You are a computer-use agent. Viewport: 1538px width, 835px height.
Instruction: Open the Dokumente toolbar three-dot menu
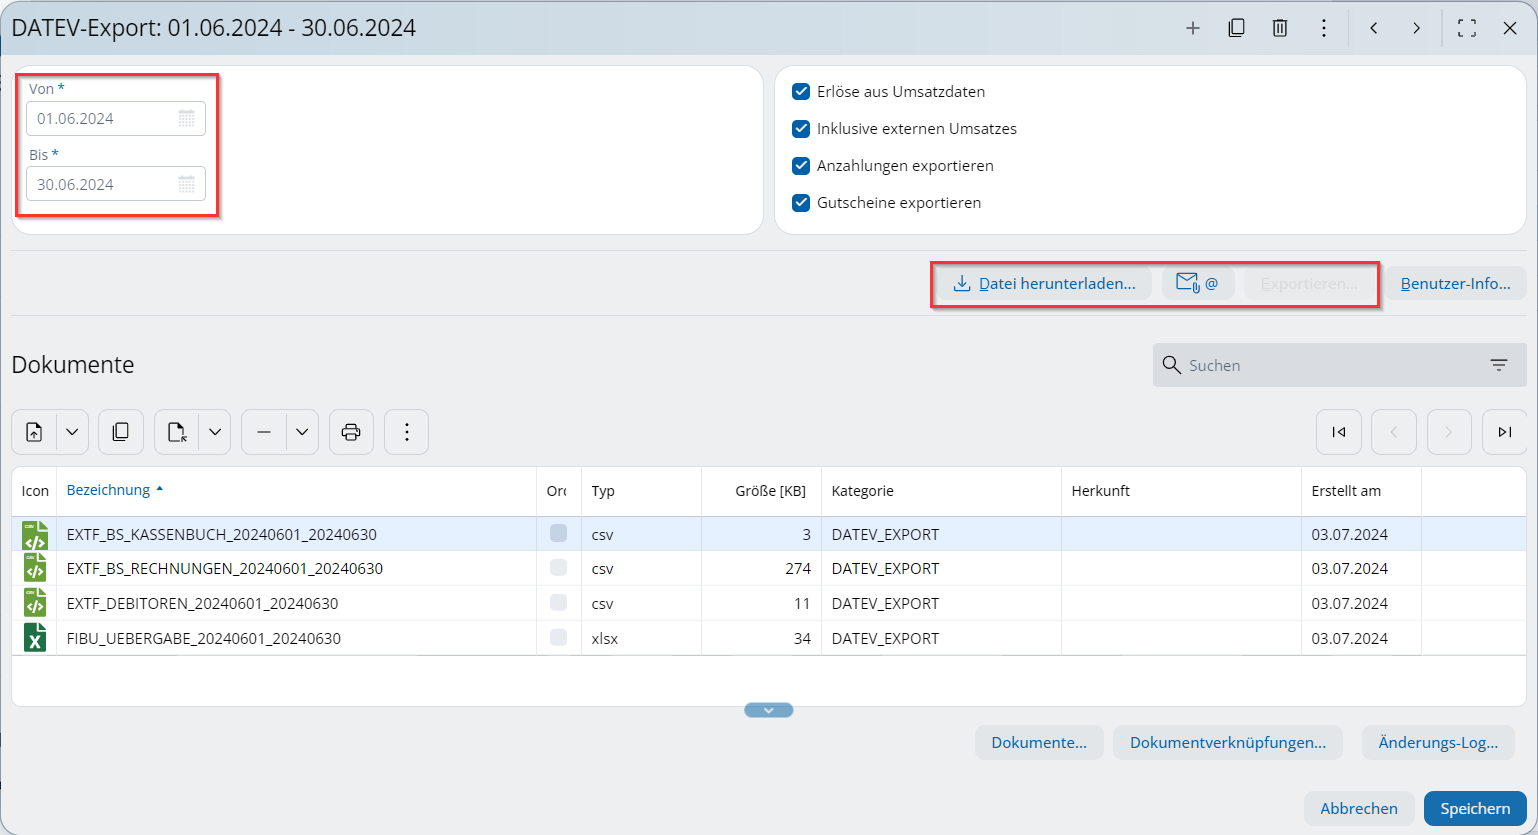tap(407, 432)
